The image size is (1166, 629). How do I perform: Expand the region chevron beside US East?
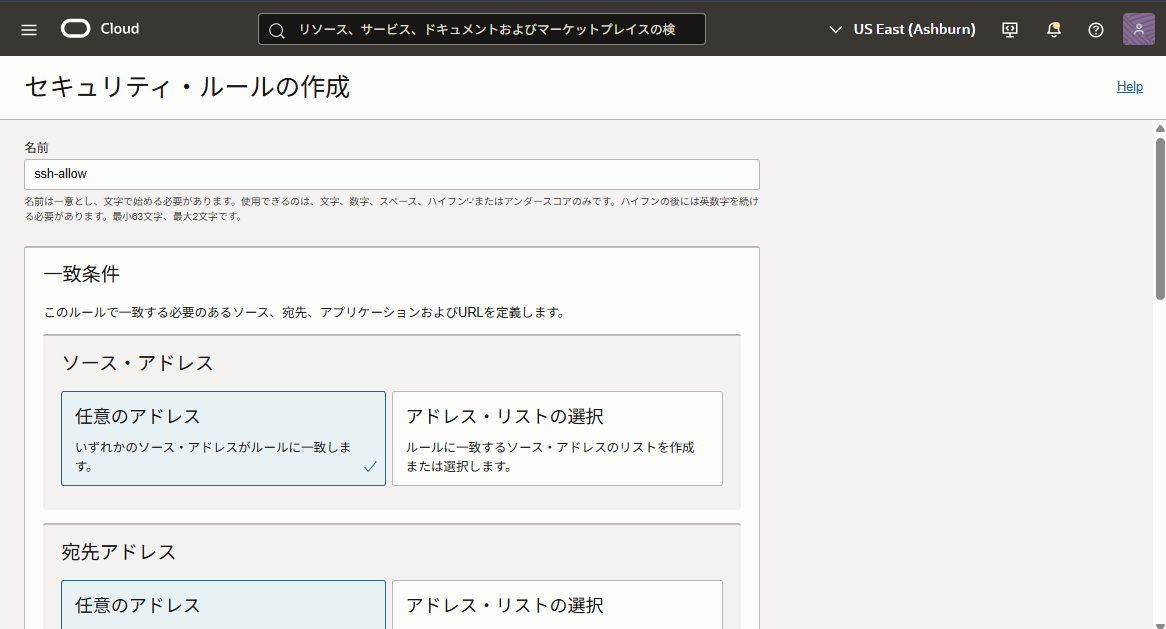click(x=836, y=30)
